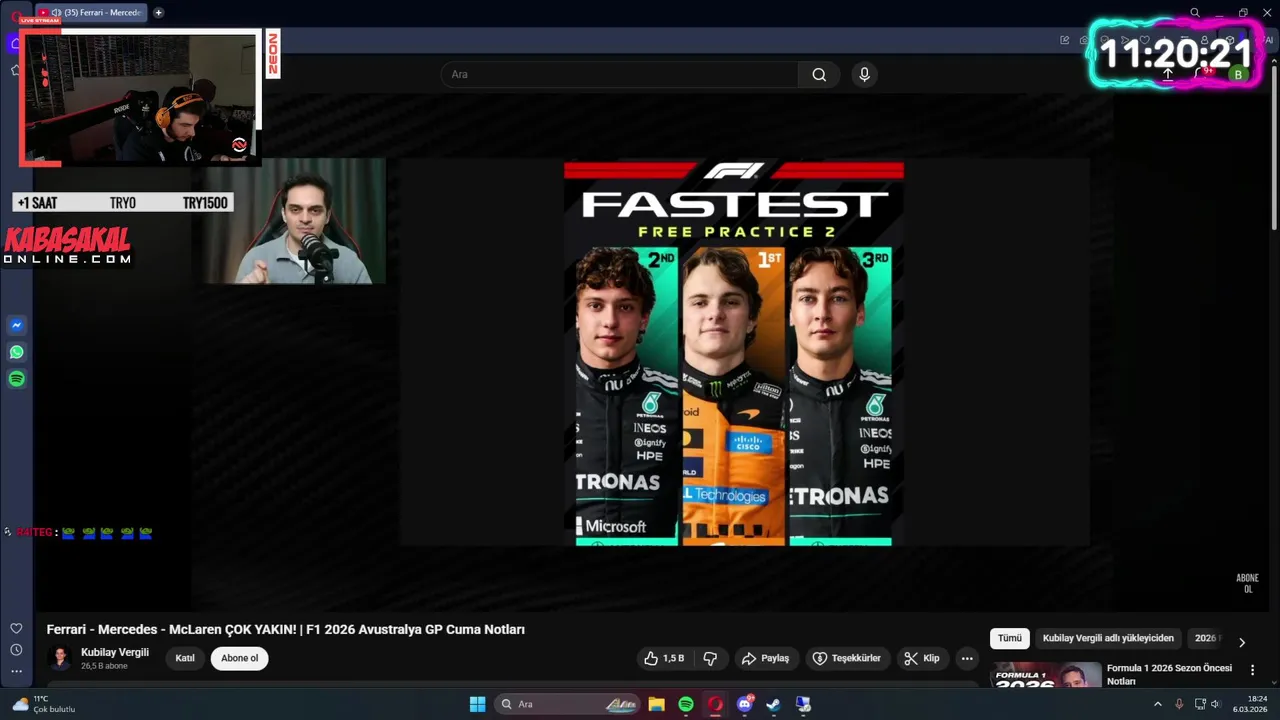
Task: Subscribe using Abone ol button
Action: (239, 658)
